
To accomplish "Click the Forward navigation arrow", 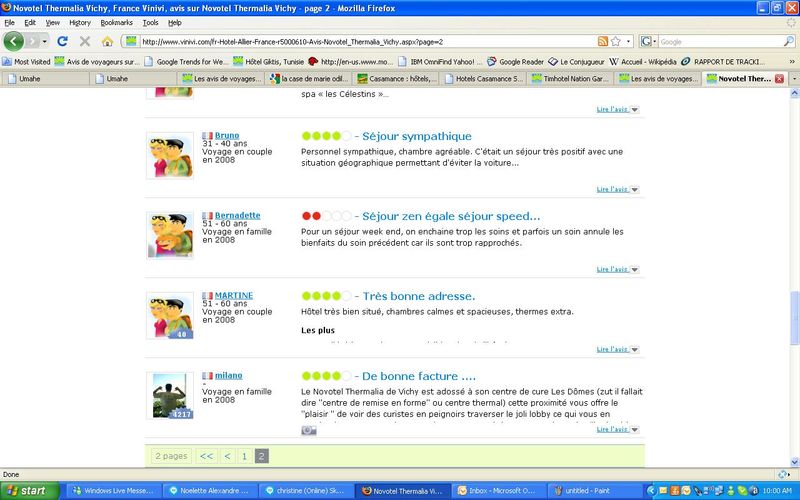I will click(x=33, y=41).
